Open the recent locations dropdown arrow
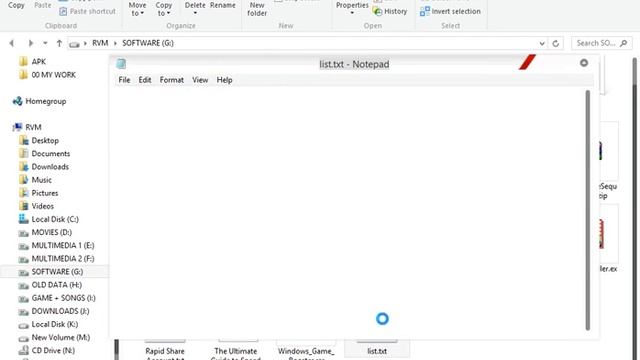The height and width of the screenshot is (360, 640). (45, 43)
